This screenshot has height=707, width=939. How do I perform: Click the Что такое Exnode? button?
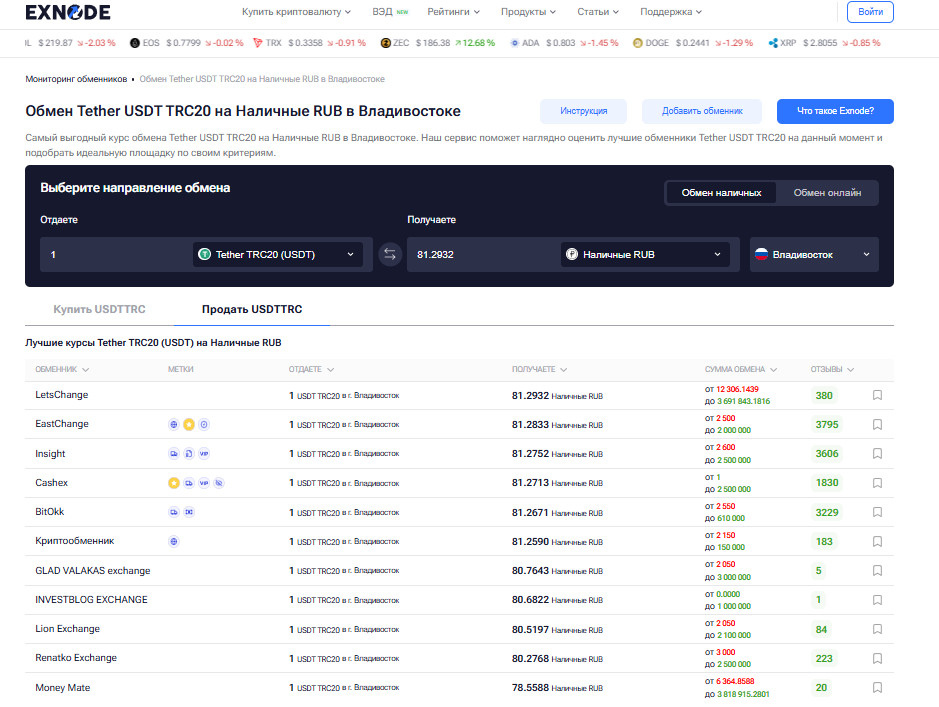[x=834, y=111]
